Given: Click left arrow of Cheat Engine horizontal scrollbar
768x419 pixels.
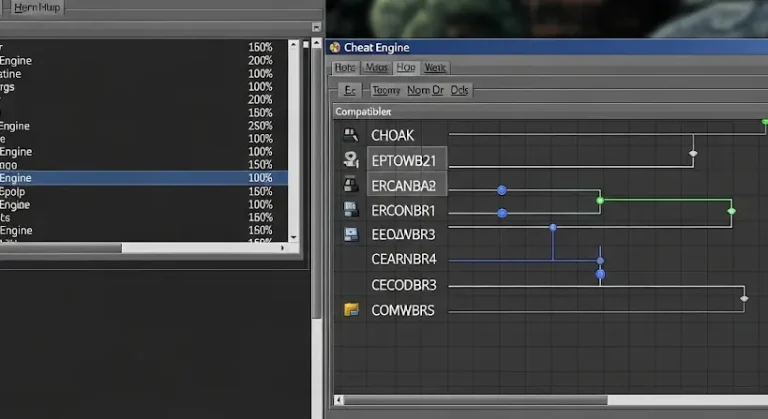Looking at the screenshot, I should 338,400.
